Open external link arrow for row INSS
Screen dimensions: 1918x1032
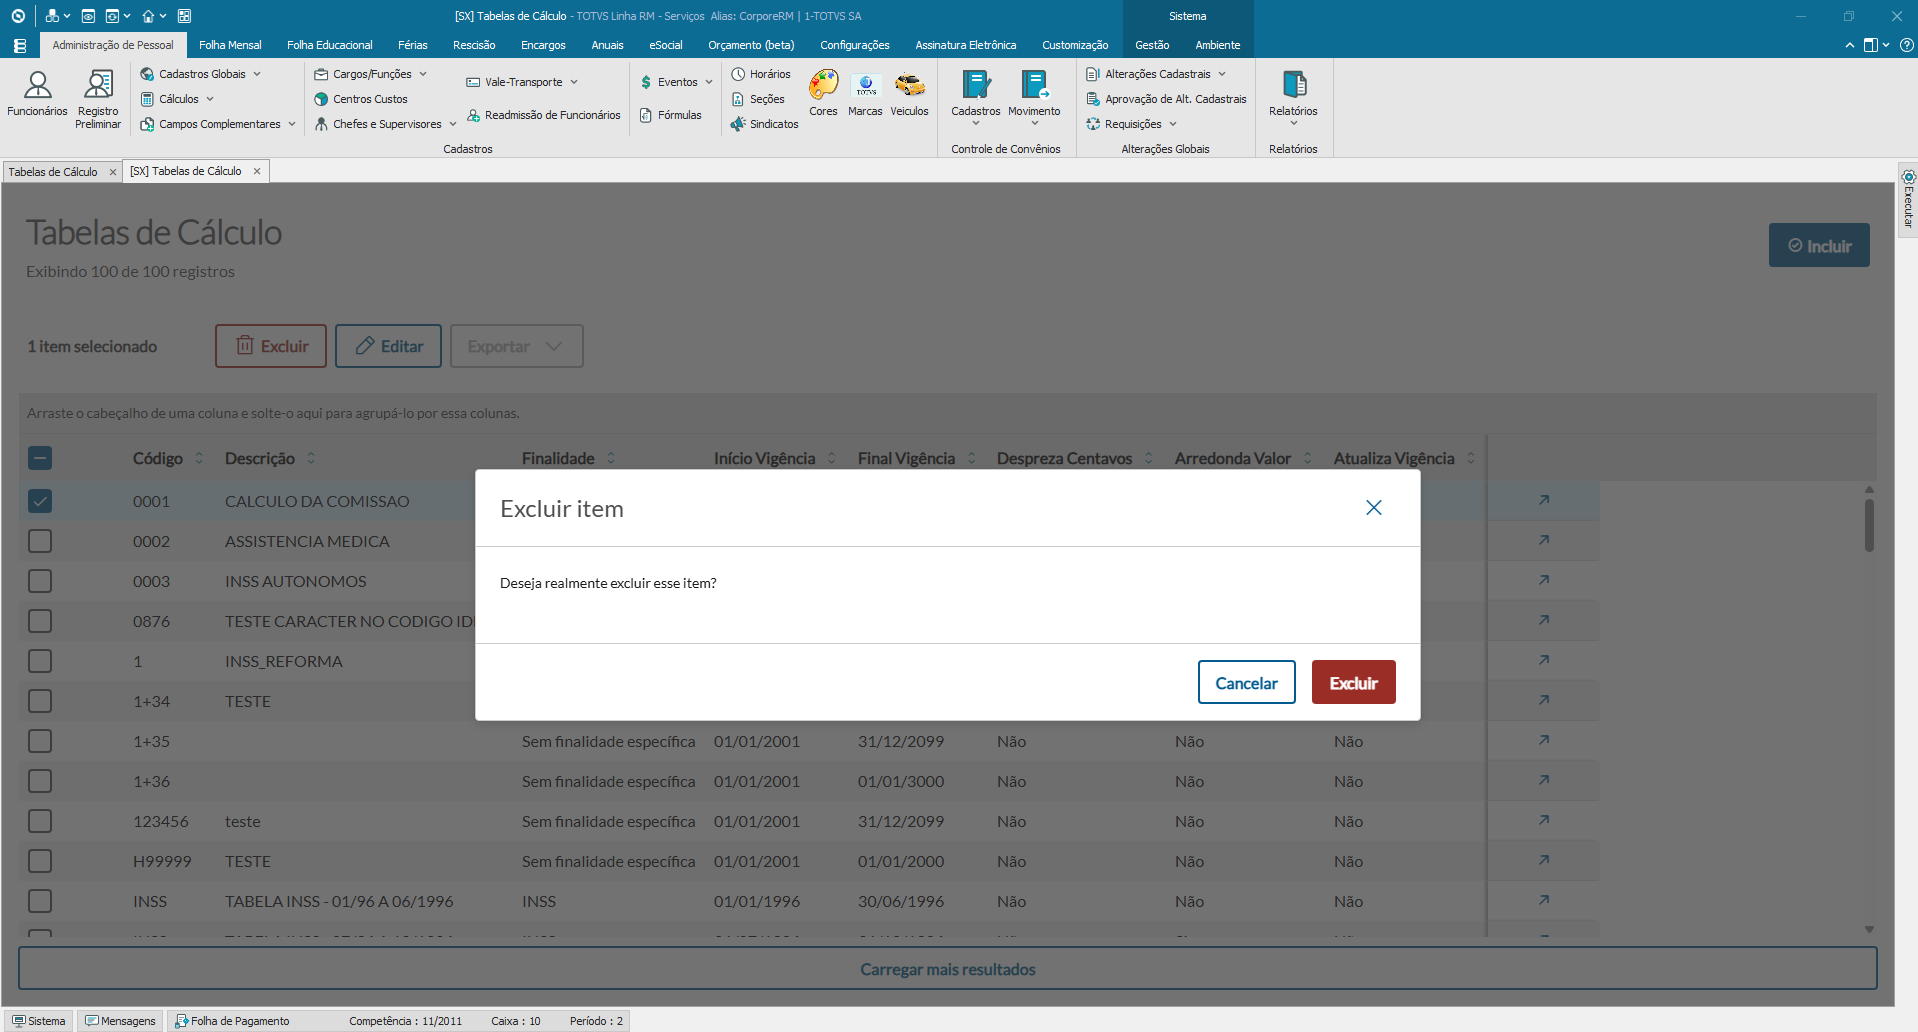click(x=1544, y=900)
